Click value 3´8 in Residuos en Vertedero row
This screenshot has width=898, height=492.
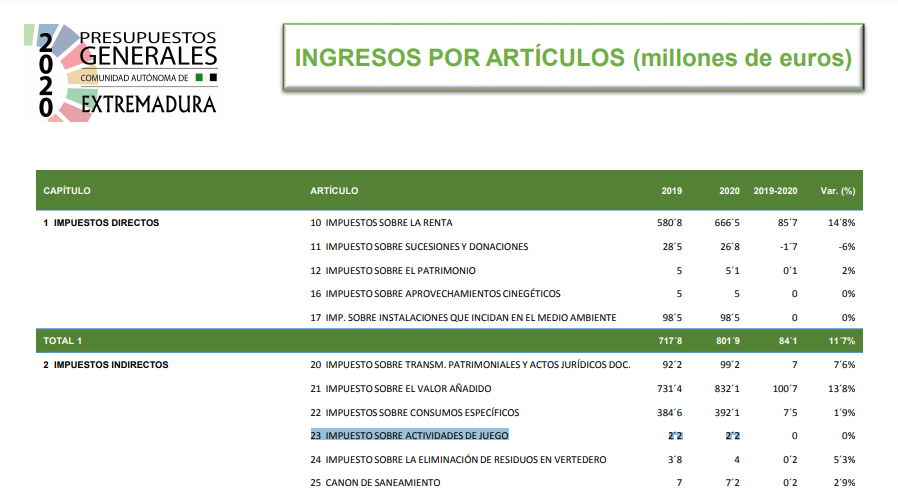[675, 460]
